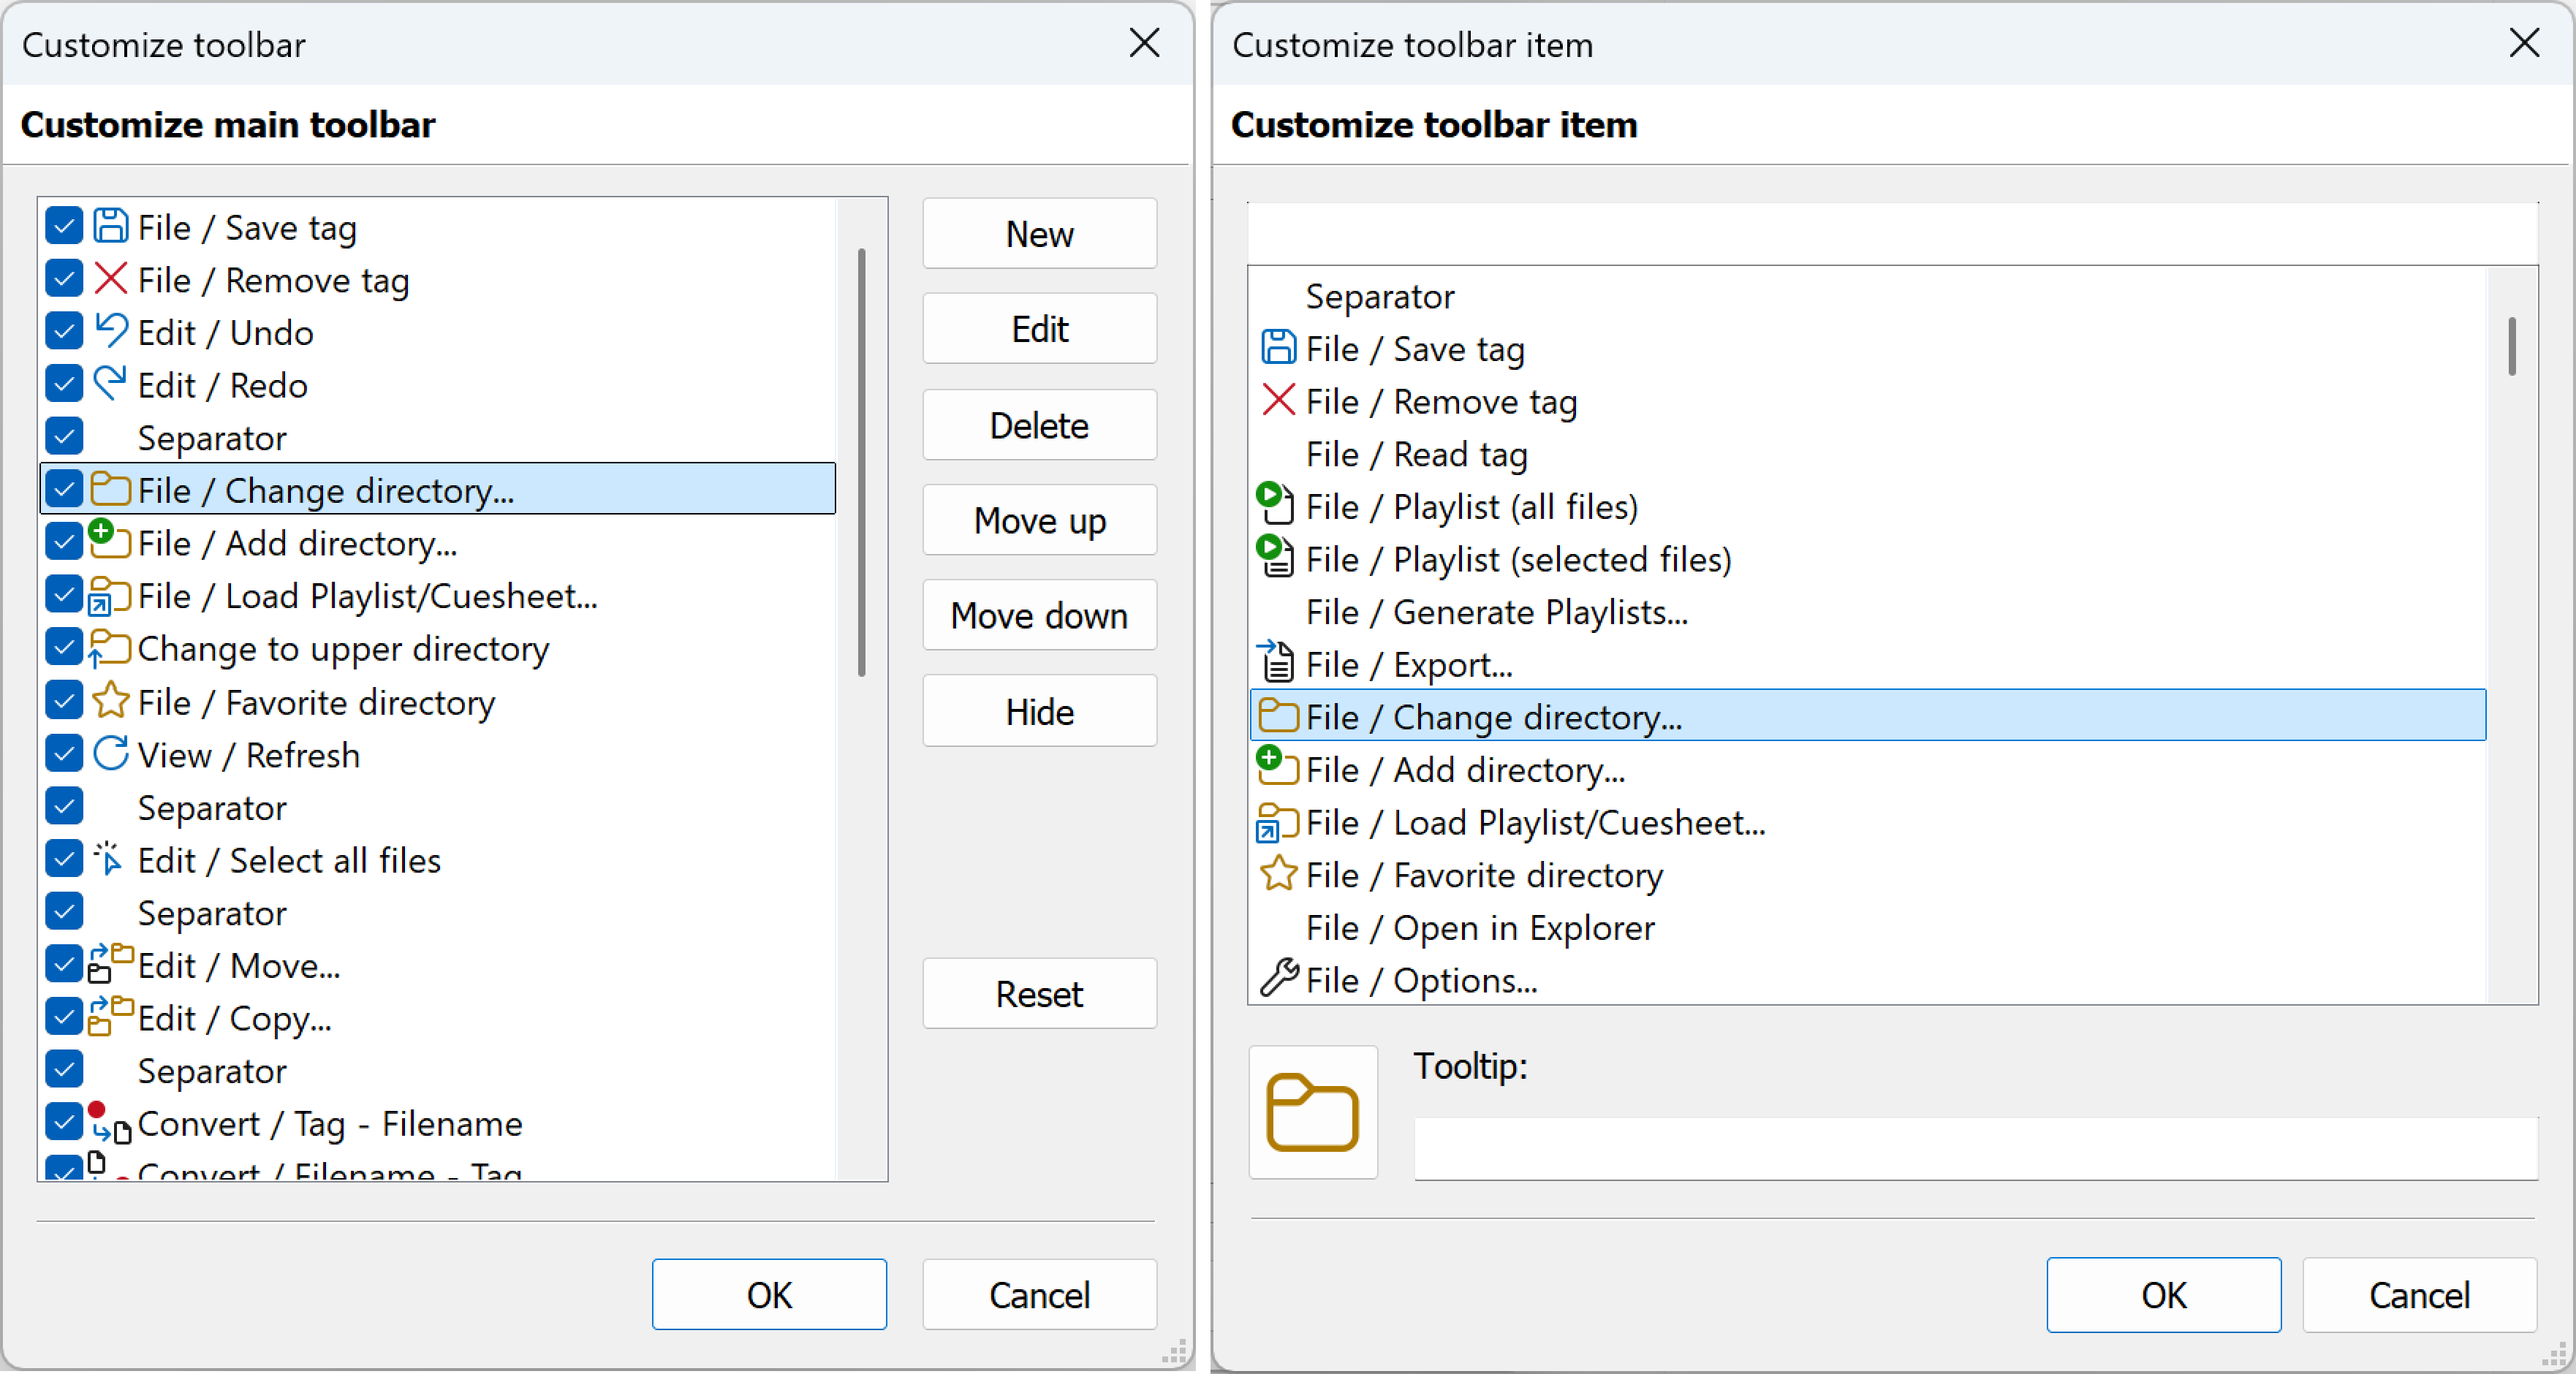
Task: Click Add directory icon in toolbar item list
Action: [x=1277, y=767]
